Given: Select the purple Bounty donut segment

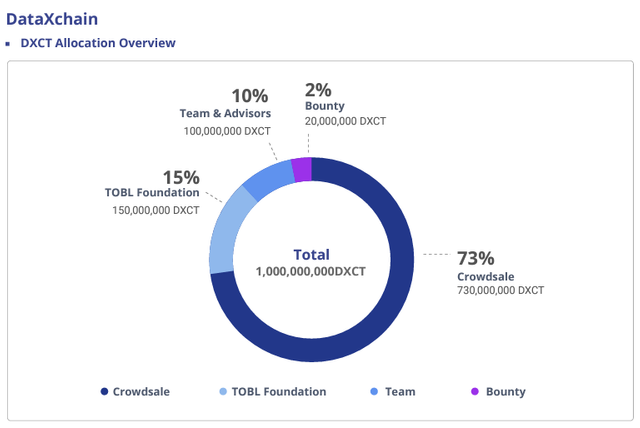Looking at the screenshot, I should pos(302,169).
